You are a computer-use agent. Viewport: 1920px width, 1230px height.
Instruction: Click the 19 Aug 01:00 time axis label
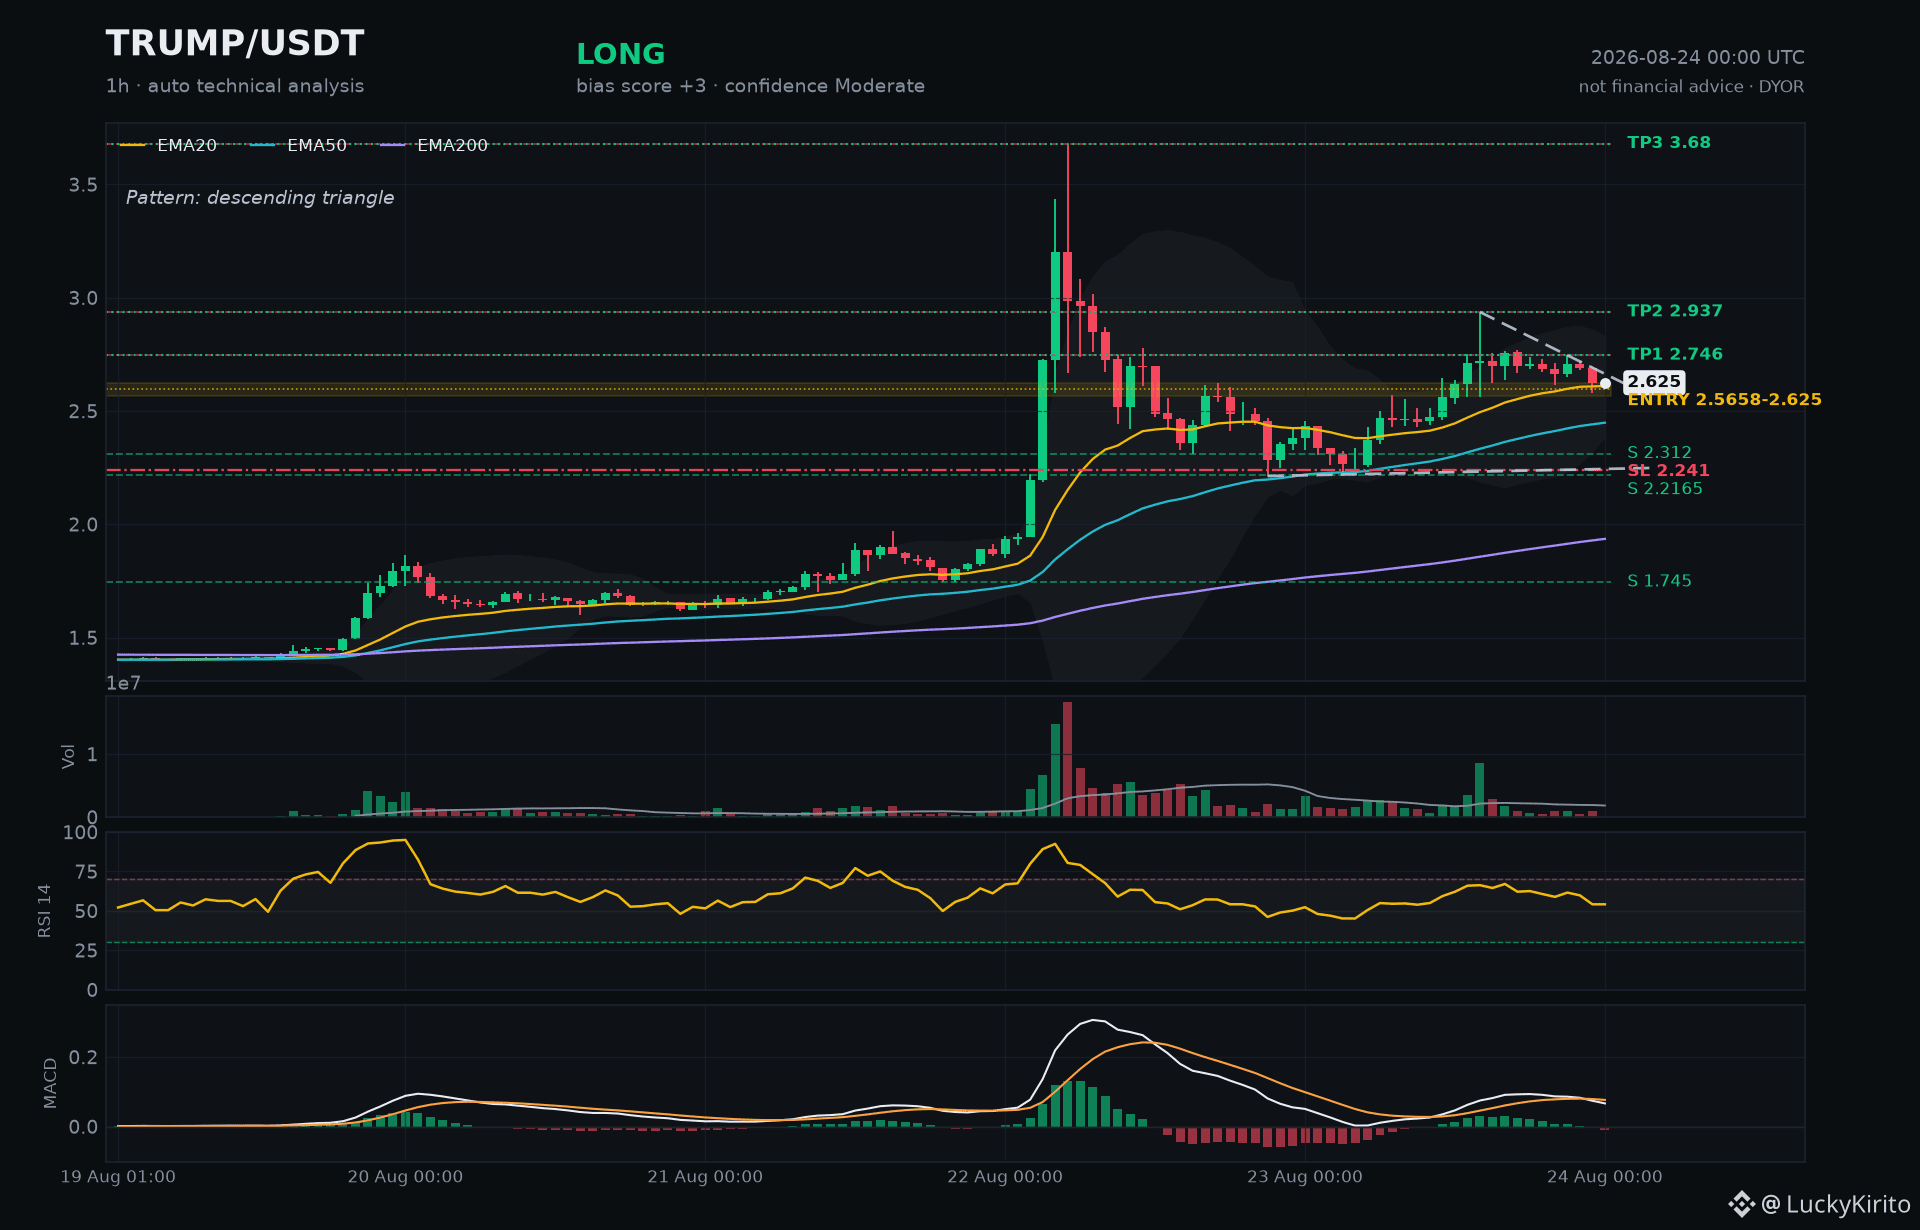click(x=118, y=1177)
